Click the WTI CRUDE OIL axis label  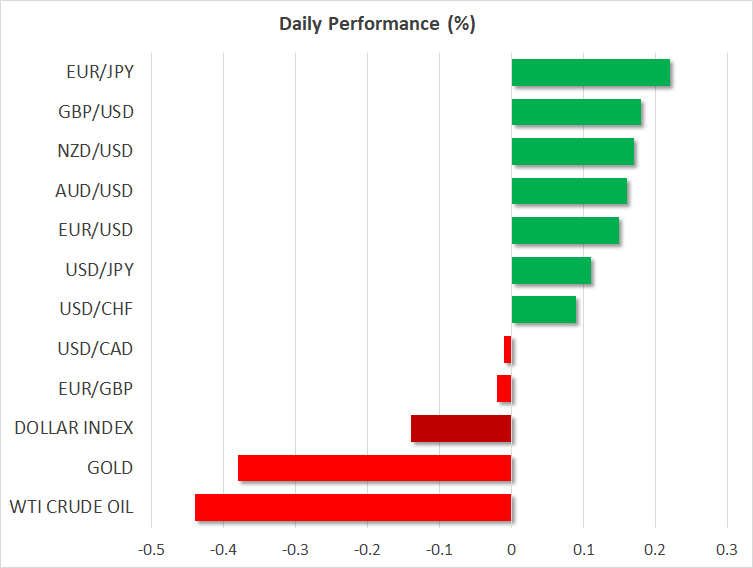[x=73, y=507]
